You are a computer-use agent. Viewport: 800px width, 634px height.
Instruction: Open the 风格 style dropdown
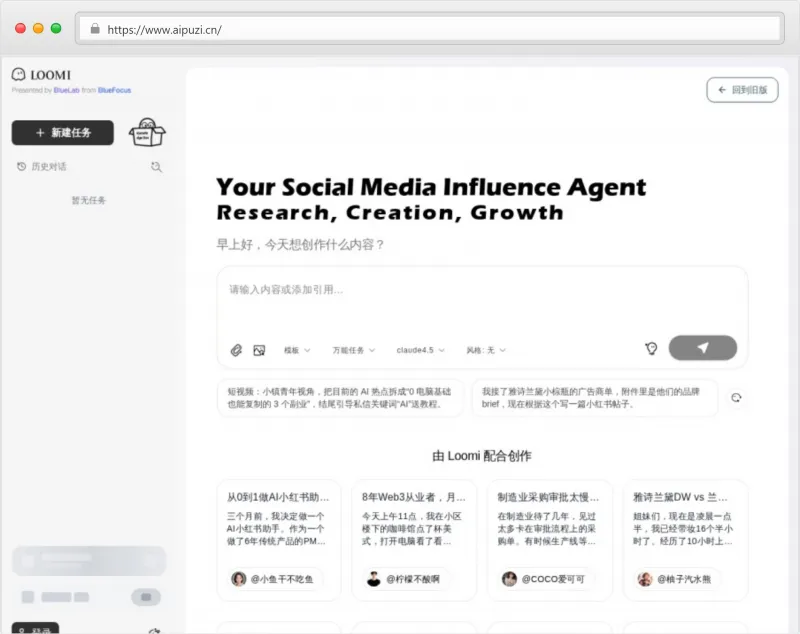pos(486,350)
